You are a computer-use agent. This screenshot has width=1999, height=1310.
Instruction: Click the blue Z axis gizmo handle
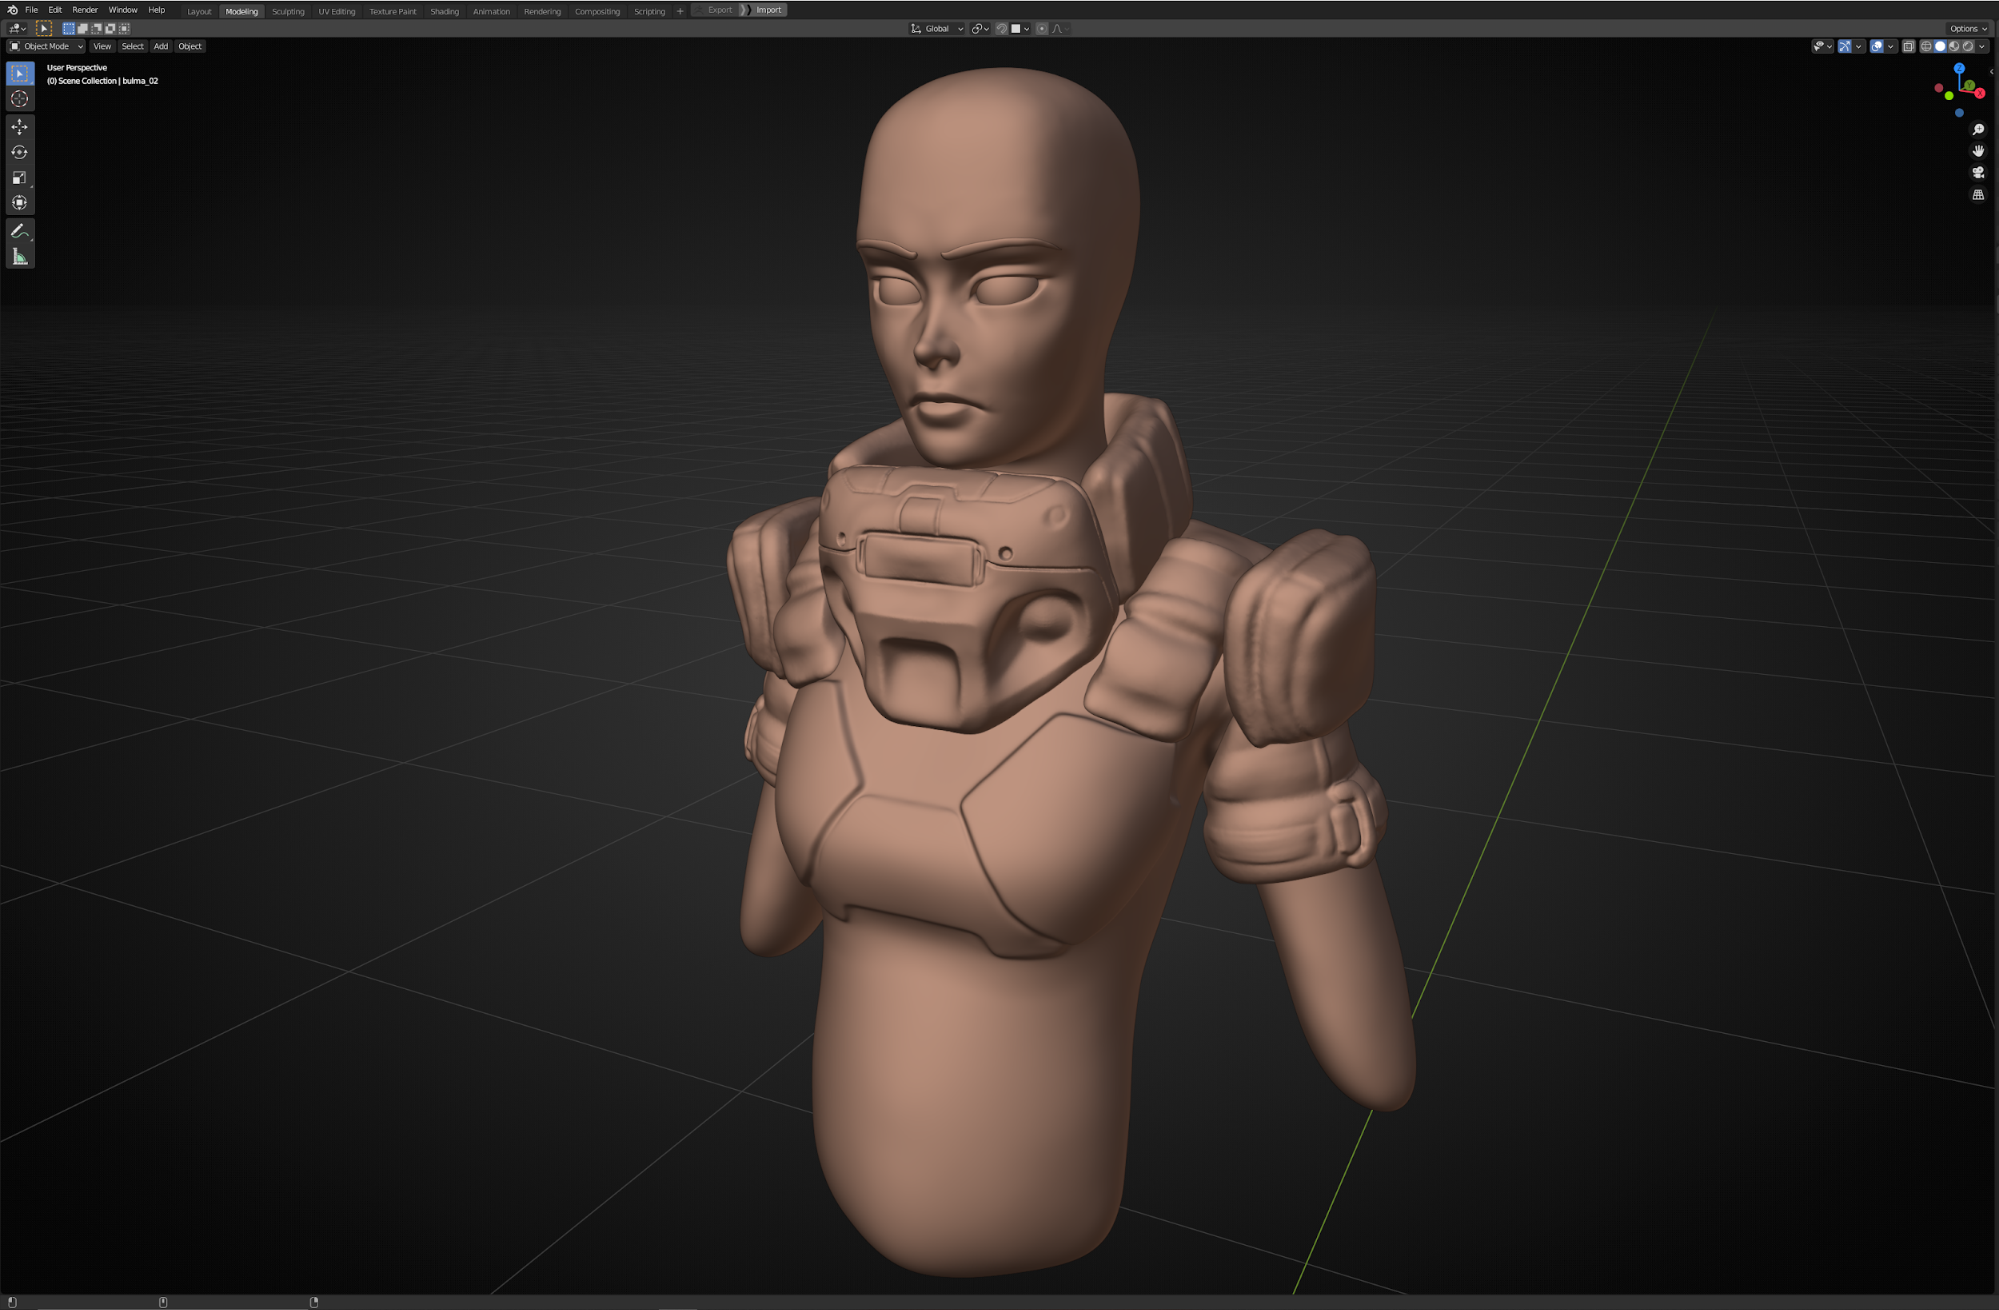coord(1959,68)
